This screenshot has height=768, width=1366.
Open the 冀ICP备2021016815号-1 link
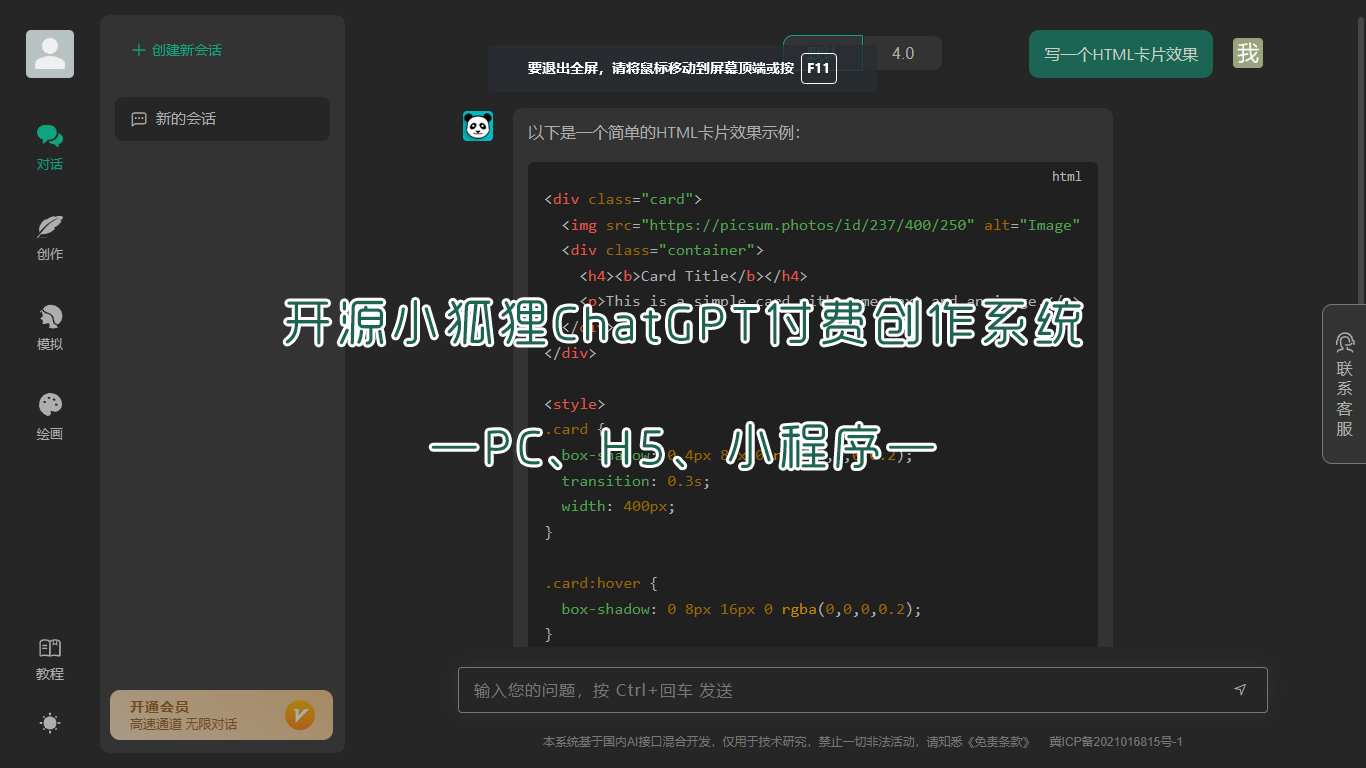1116,742
